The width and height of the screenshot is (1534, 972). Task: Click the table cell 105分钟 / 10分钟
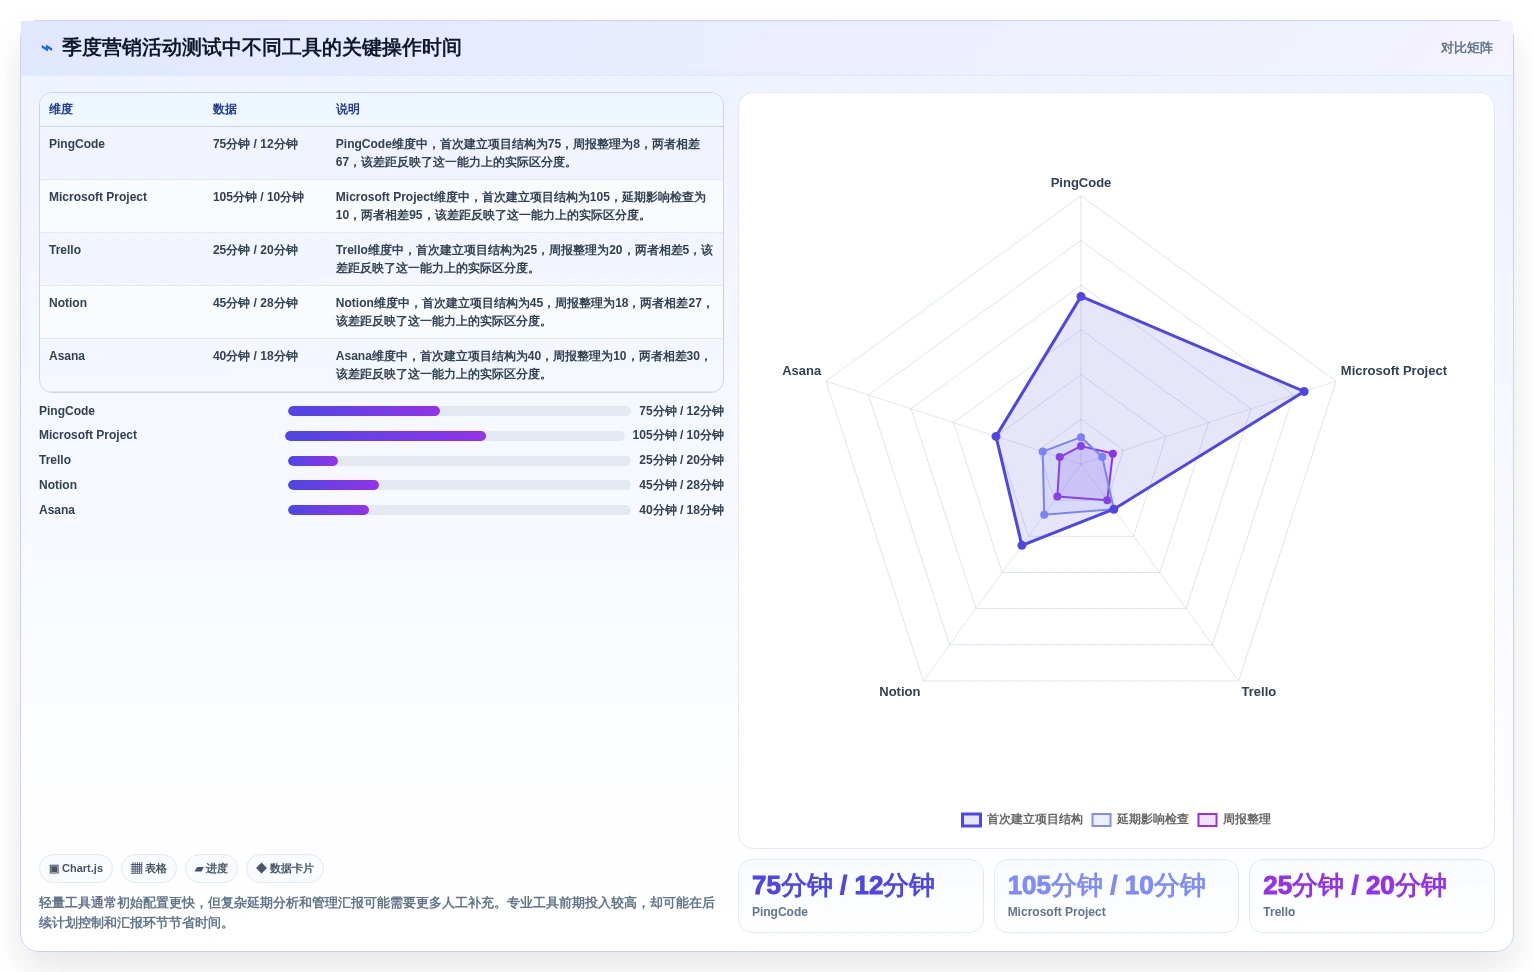pos(258,197)
